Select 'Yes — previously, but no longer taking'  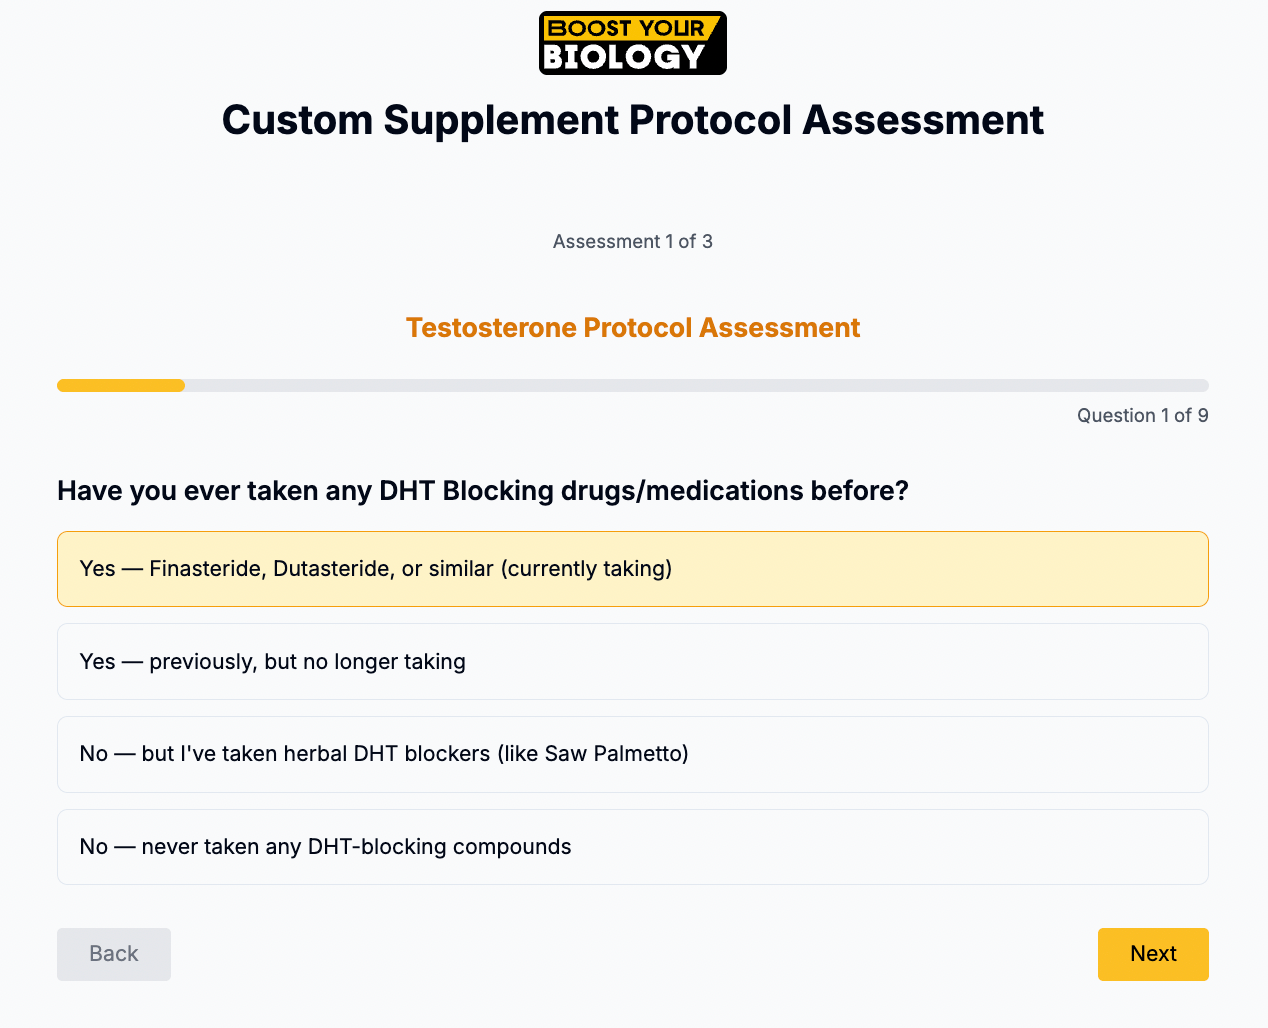(x=633, y=662)
